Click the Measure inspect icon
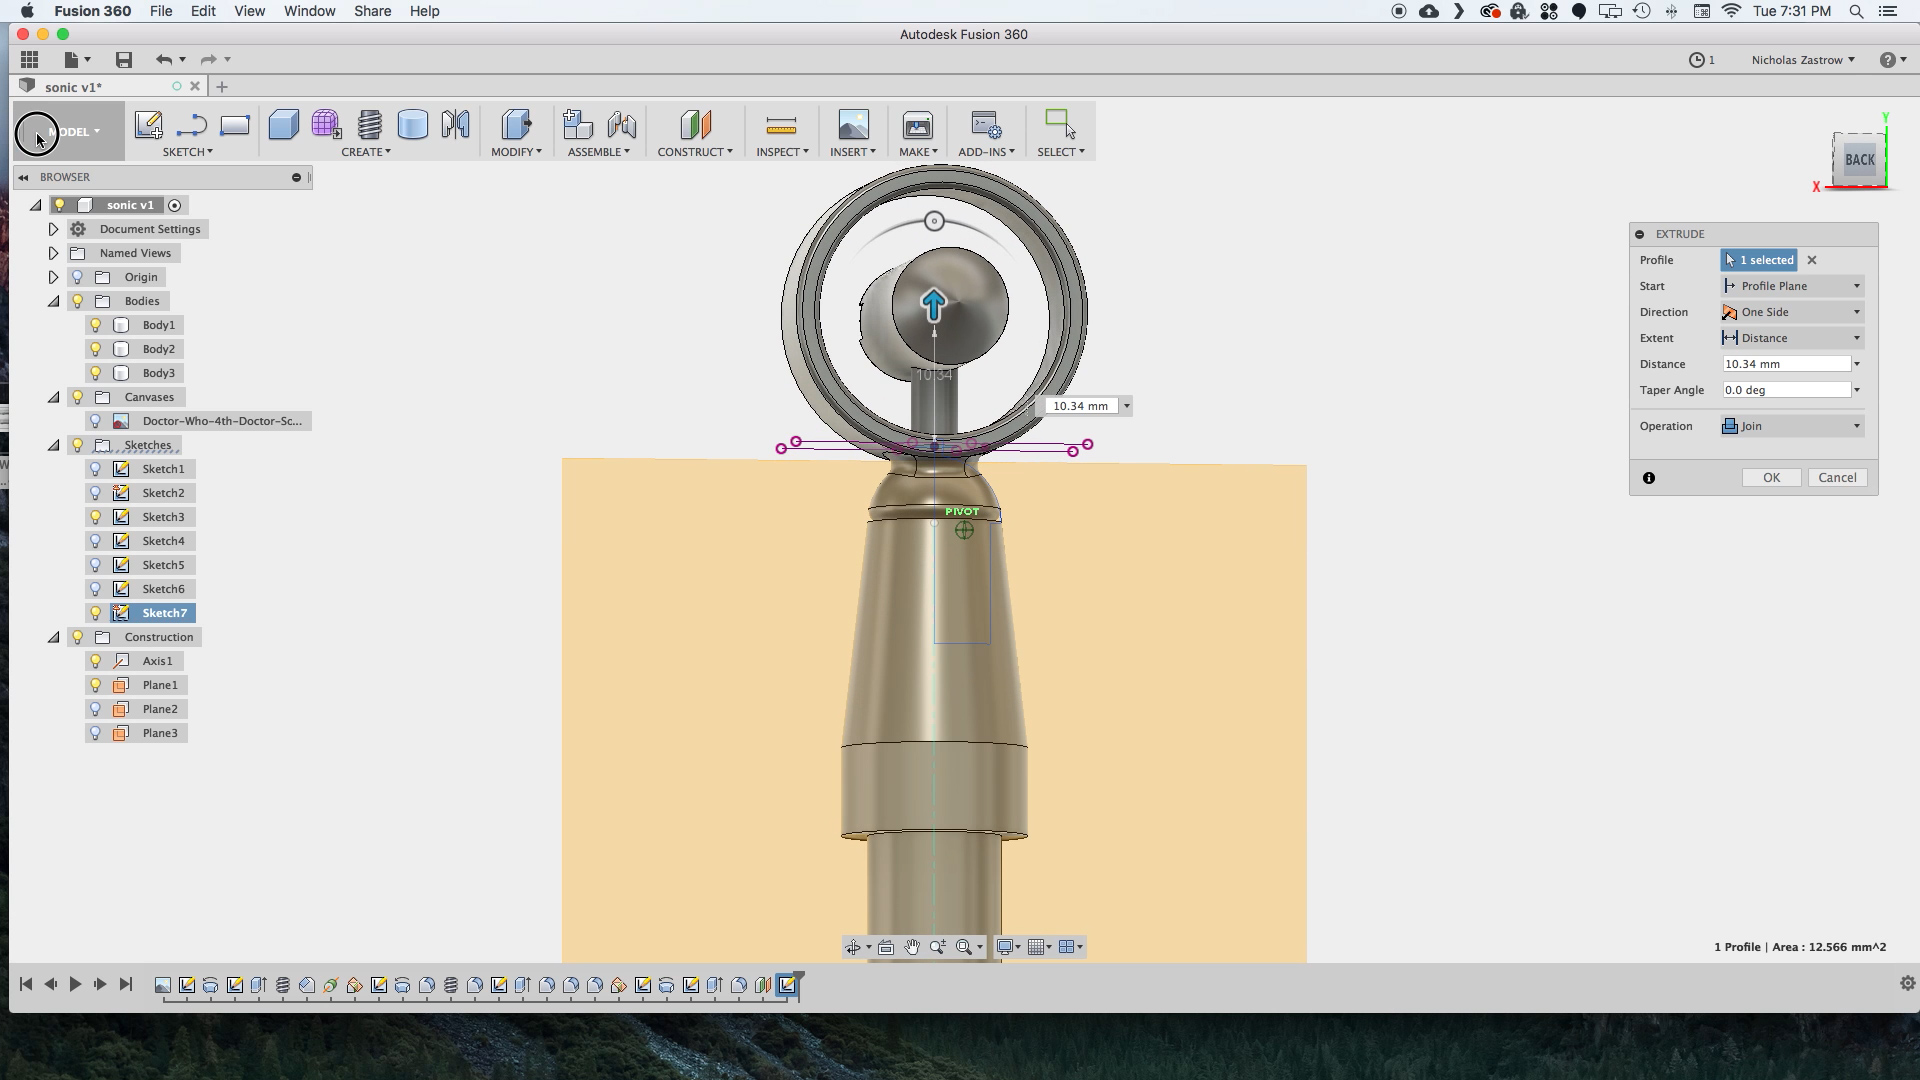 (x=781, y=125)
